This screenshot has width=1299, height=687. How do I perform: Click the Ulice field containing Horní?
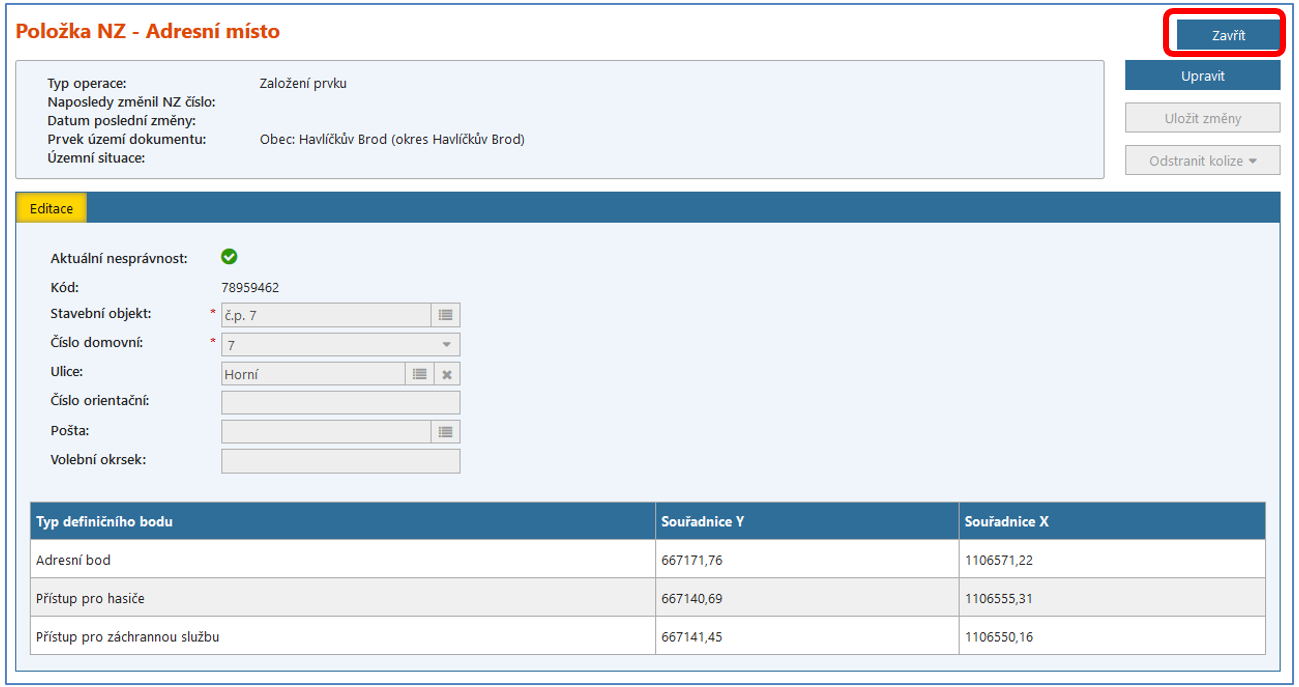313,374
